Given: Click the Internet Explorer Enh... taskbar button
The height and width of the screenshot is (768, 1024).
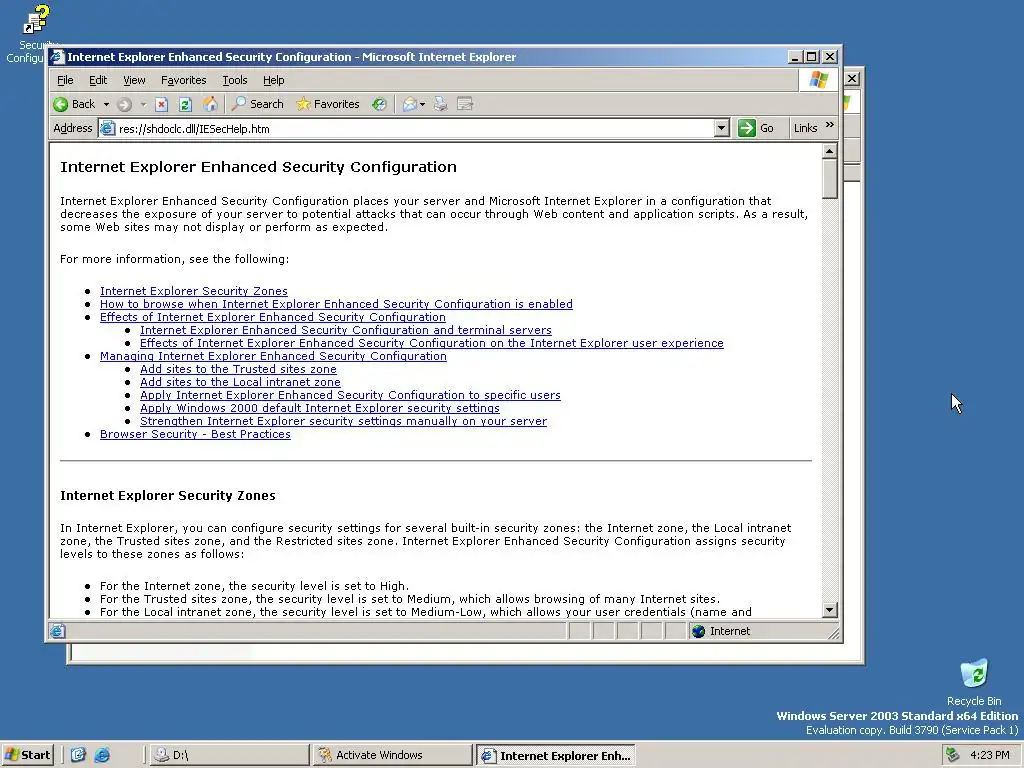Looking at the screenshot, I should point(555,755).
